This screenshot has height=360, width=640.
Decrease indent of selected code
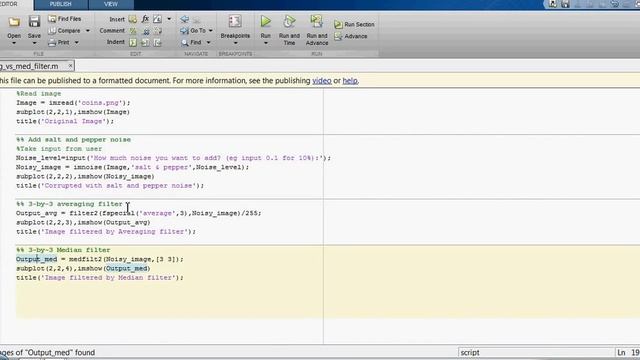pos(158,42)
